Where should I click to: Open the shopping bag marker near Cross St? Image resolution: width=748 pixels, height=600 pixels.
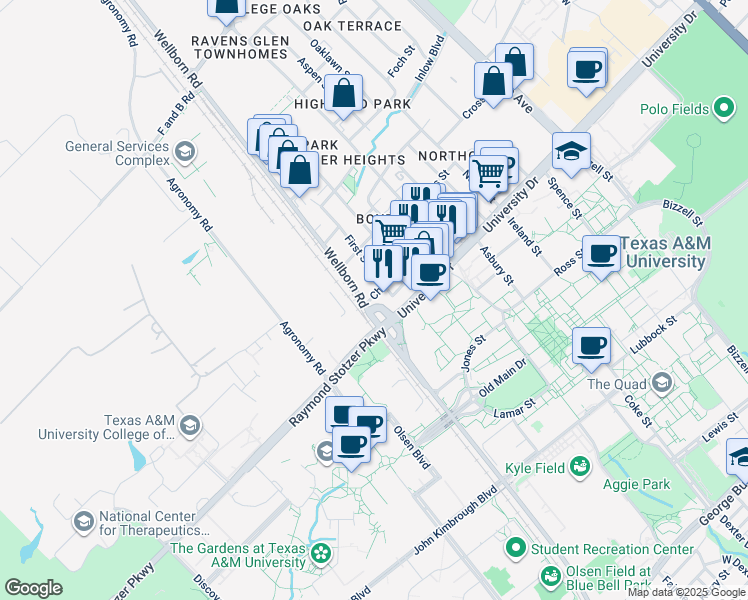(493, 82)
